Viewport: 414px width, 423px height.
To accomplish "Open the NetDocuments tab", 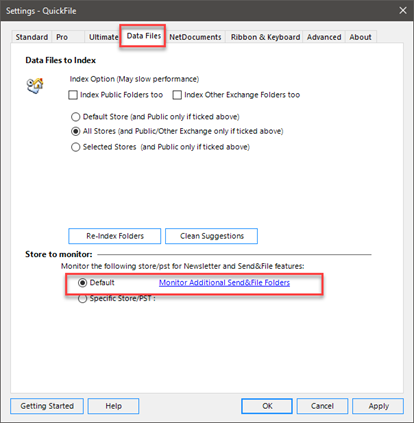I will (195, 37).
